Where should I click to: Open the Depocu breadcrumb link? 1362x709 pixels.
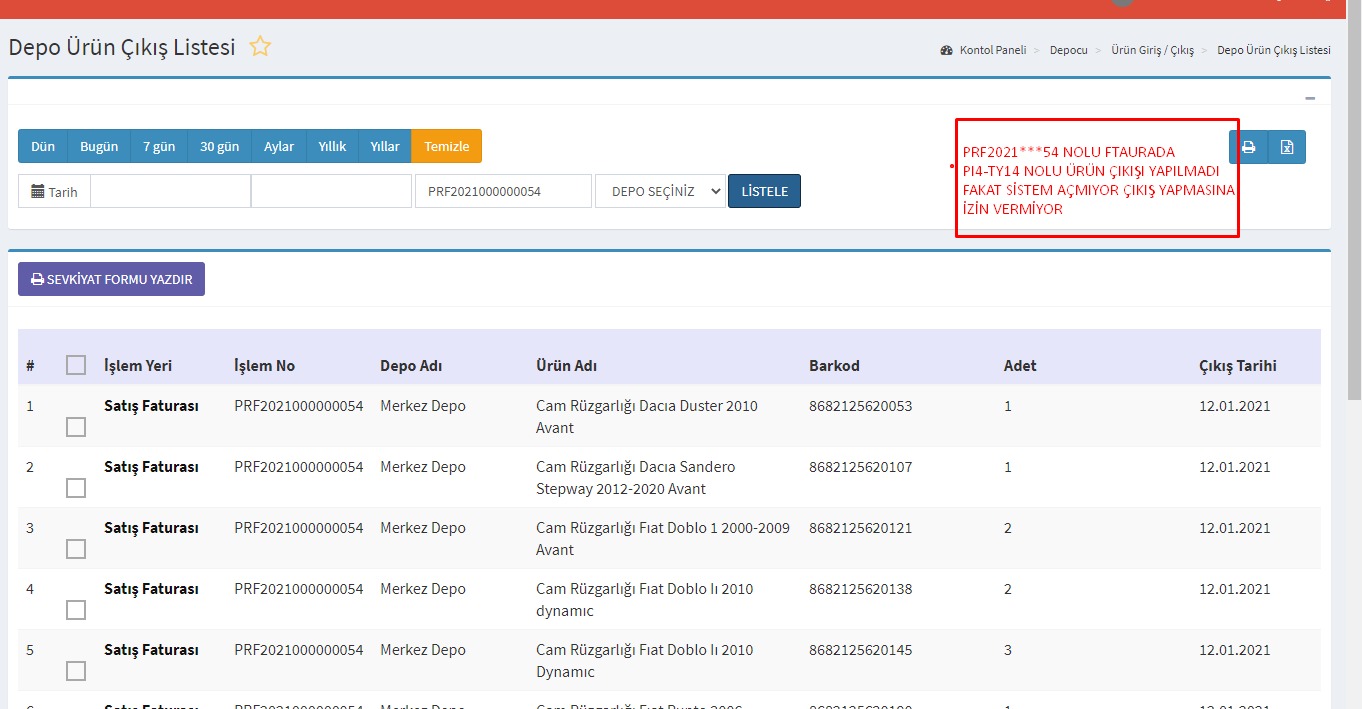[x=1068, y=50]
